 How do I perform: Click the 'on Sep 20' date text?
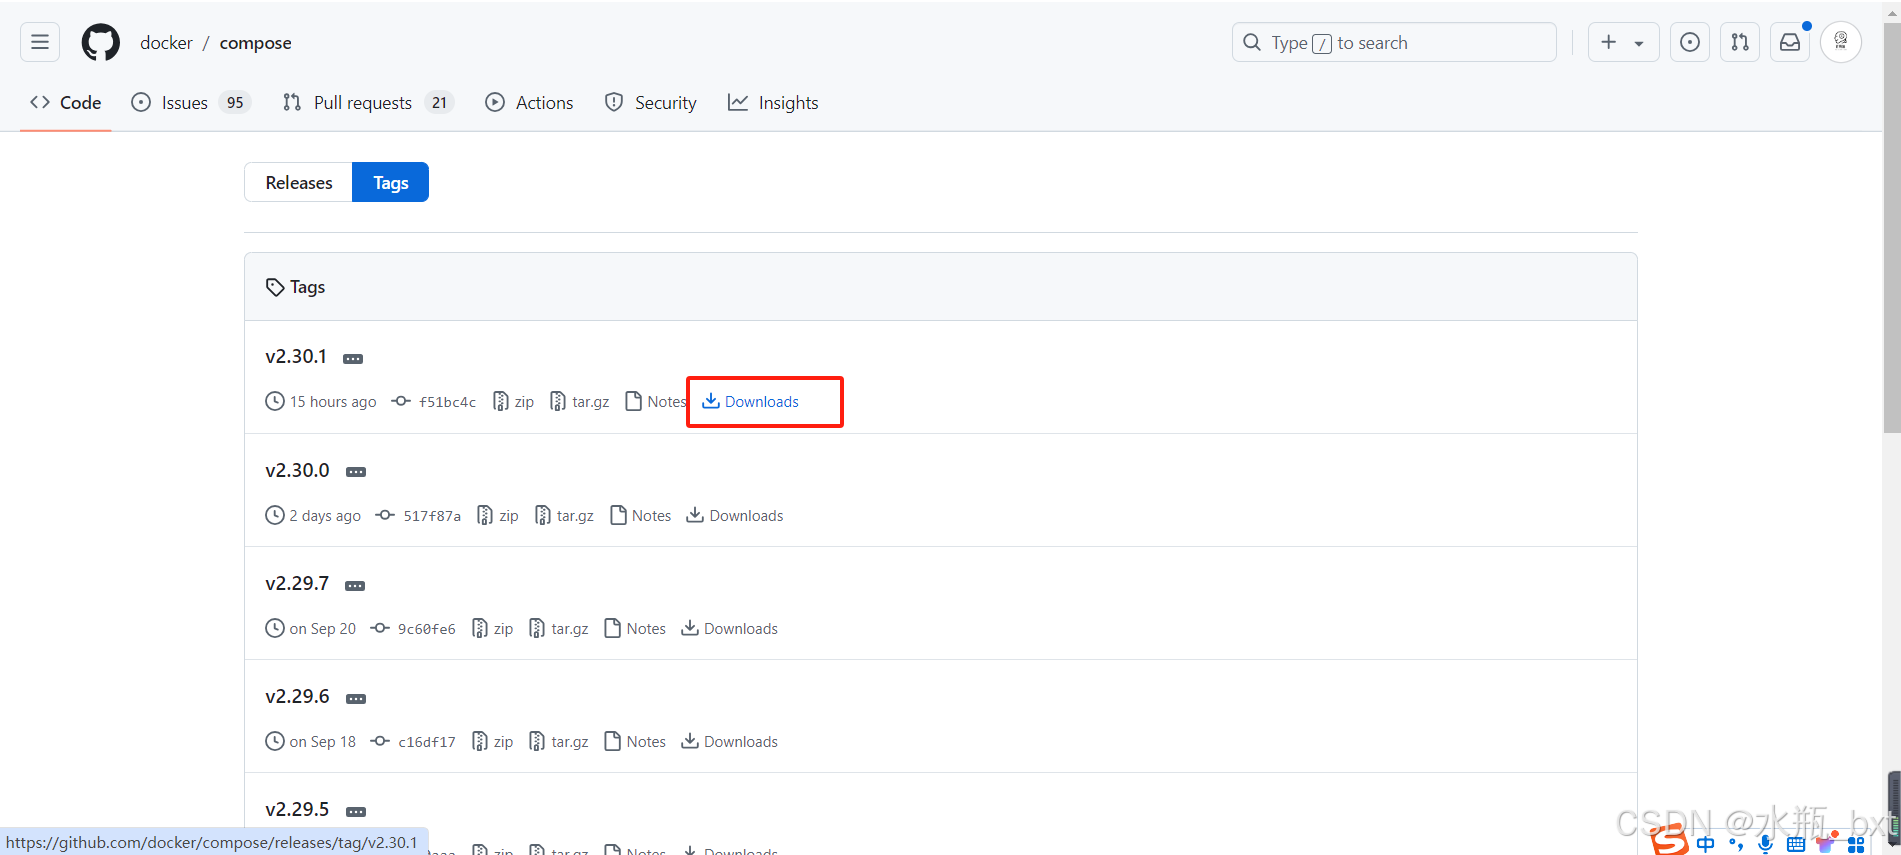(322, 629)
